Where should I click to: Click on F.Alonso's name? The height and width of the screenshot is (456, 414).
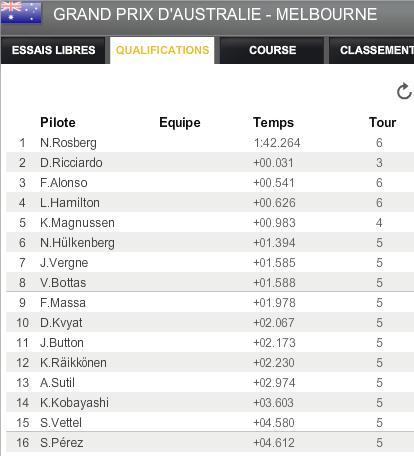(x=64, y=183)
